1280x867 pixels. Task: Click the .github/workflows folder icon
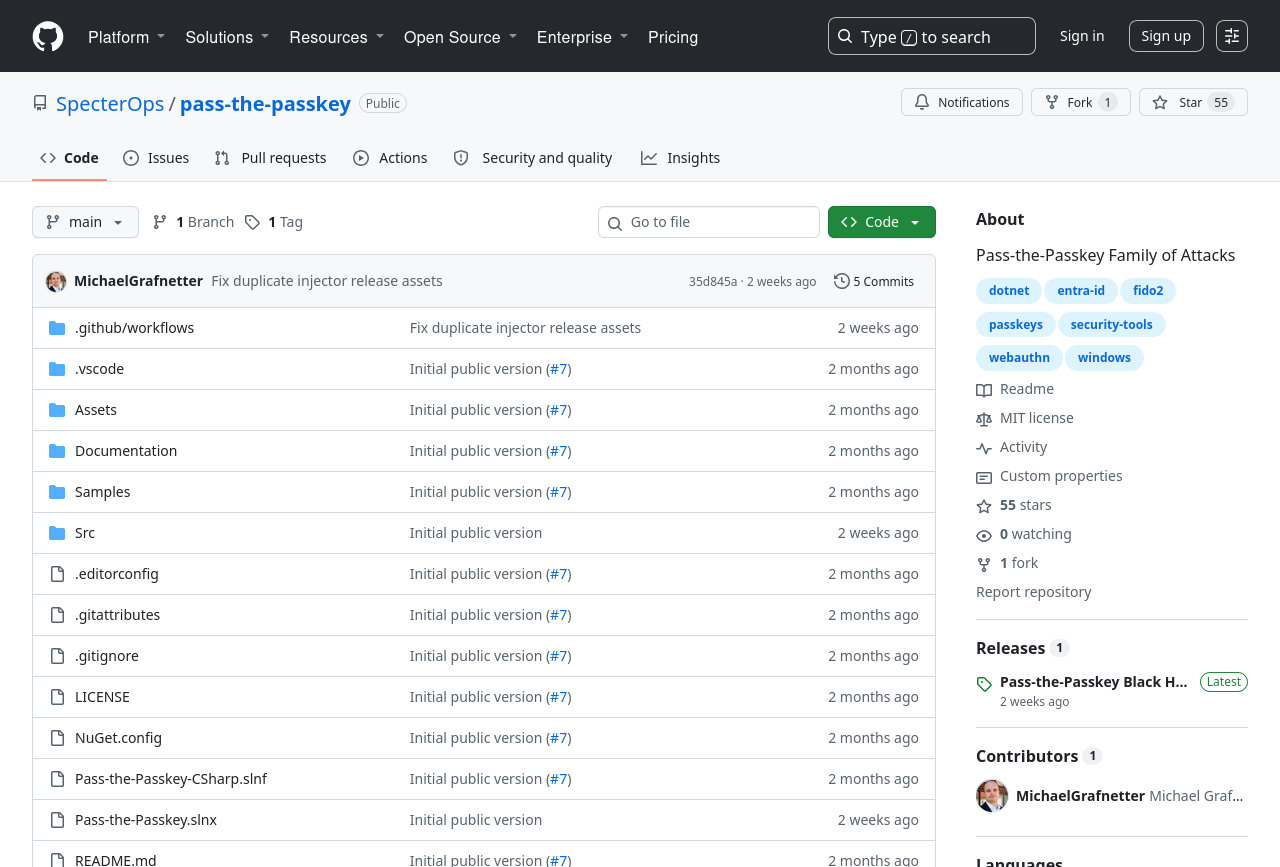57,328
